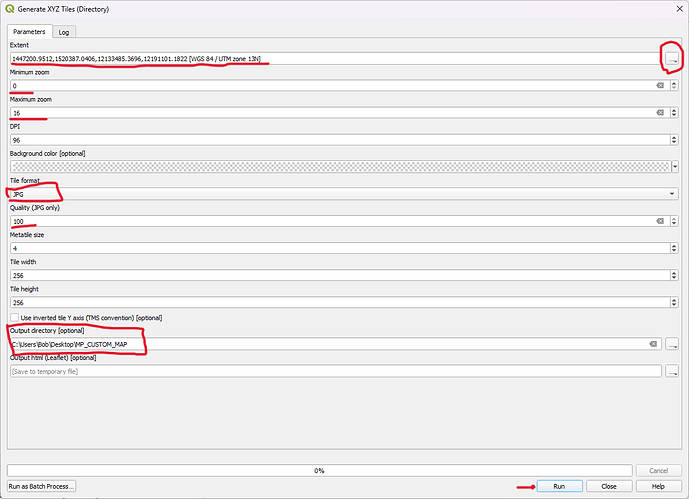Enable Use inverted tile Y axis checkbox

coord(15,318)
